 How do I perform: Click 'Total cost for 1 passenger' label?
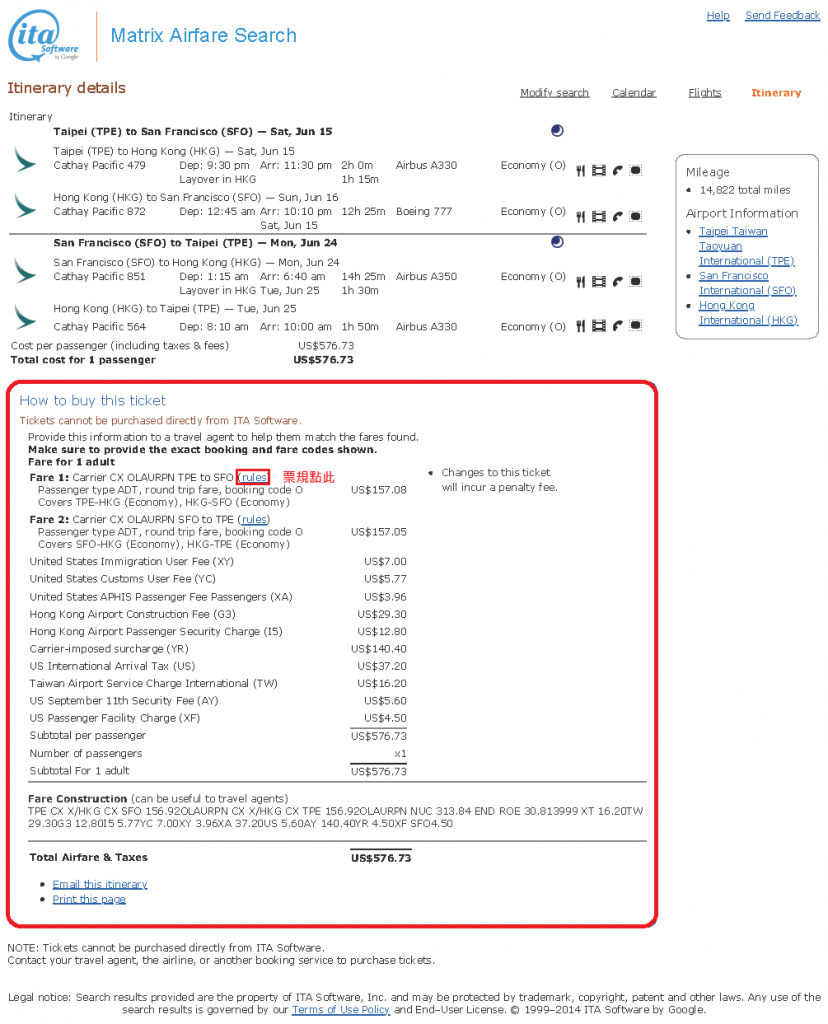84,360
